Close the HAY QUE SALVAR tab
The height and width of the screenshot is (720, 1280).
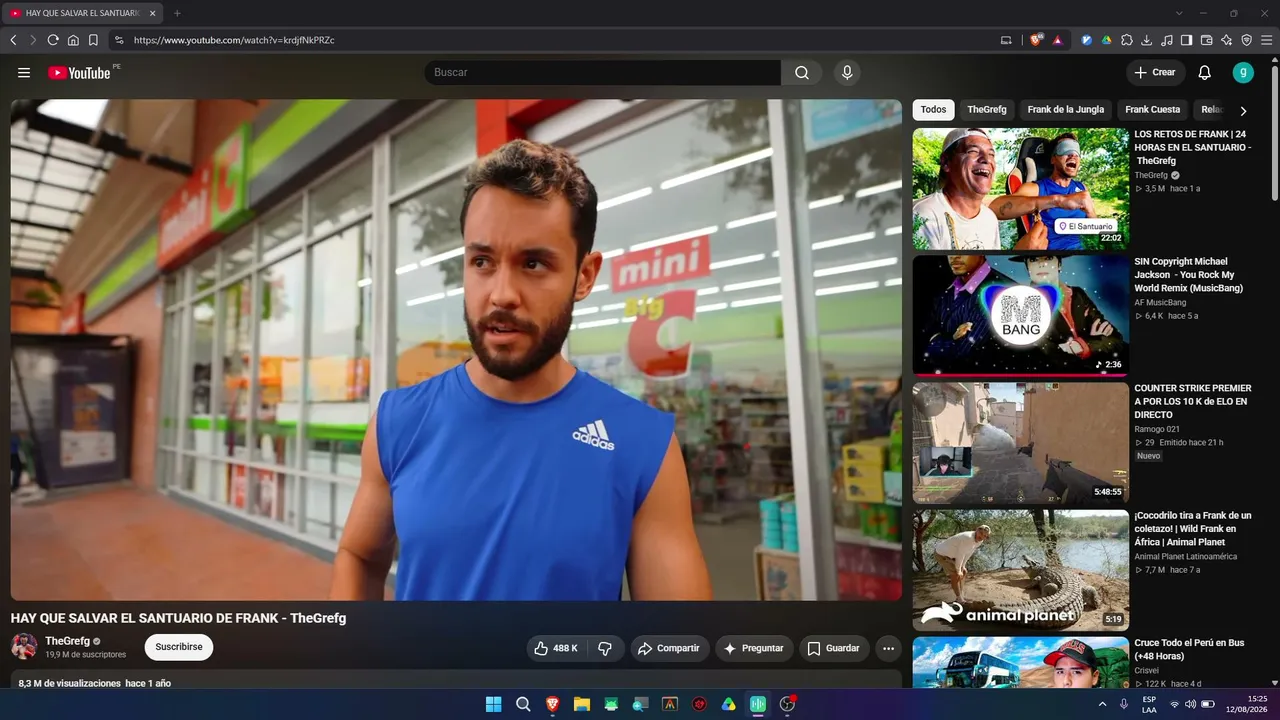(152, 13)
